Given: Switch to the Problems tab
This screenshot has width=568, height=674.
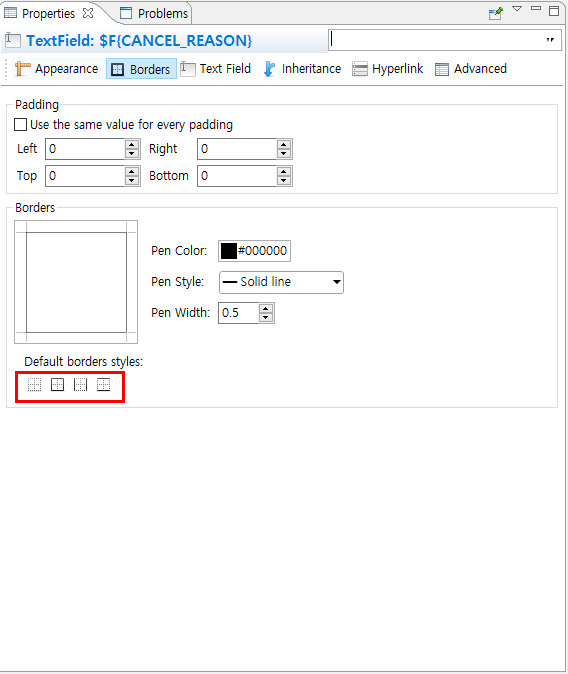Looking at the screenshot, I should 155,13.
